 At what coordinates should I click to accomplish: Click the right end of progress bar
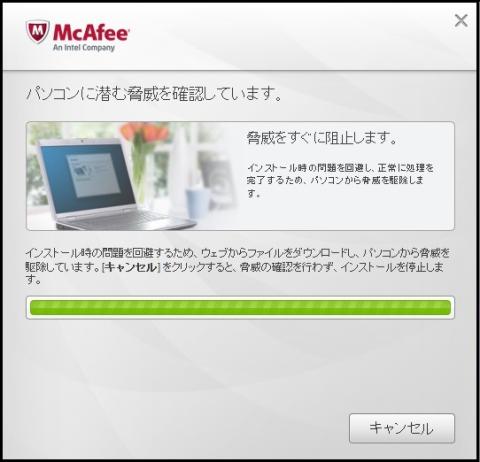tap(445, 307)
